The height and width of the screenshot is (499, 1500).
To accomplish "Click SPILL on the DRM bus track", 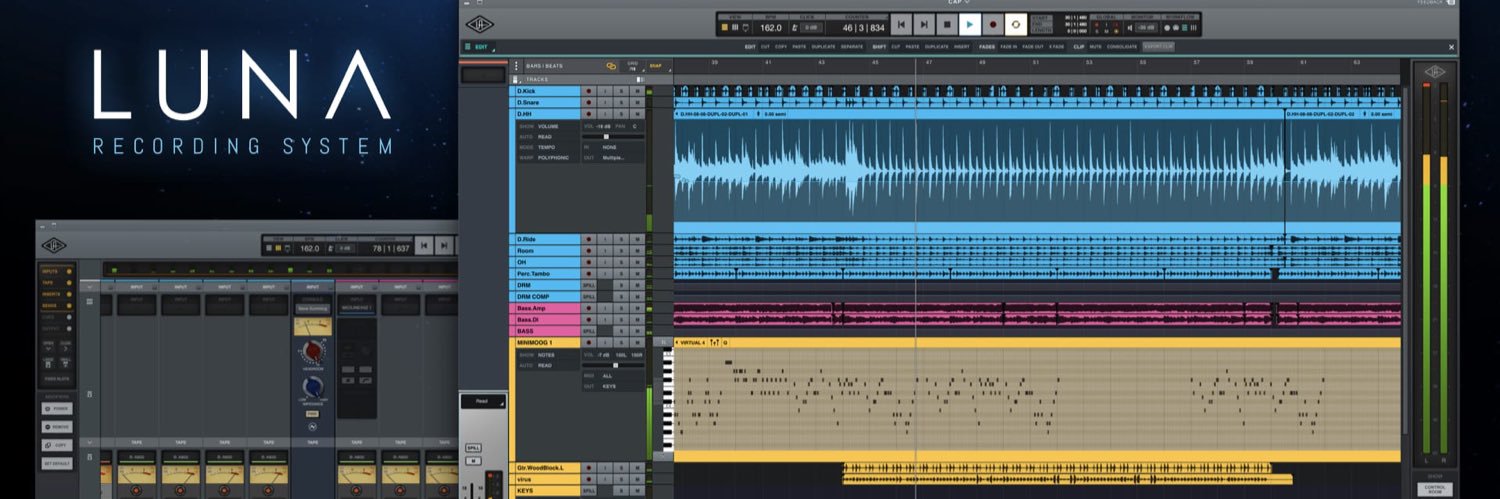I will (x=589, y=286).
